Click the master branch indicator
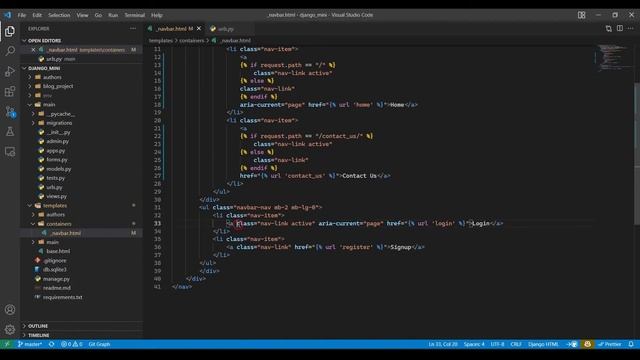This screenshot has height=360, width=640. point(29,344)
